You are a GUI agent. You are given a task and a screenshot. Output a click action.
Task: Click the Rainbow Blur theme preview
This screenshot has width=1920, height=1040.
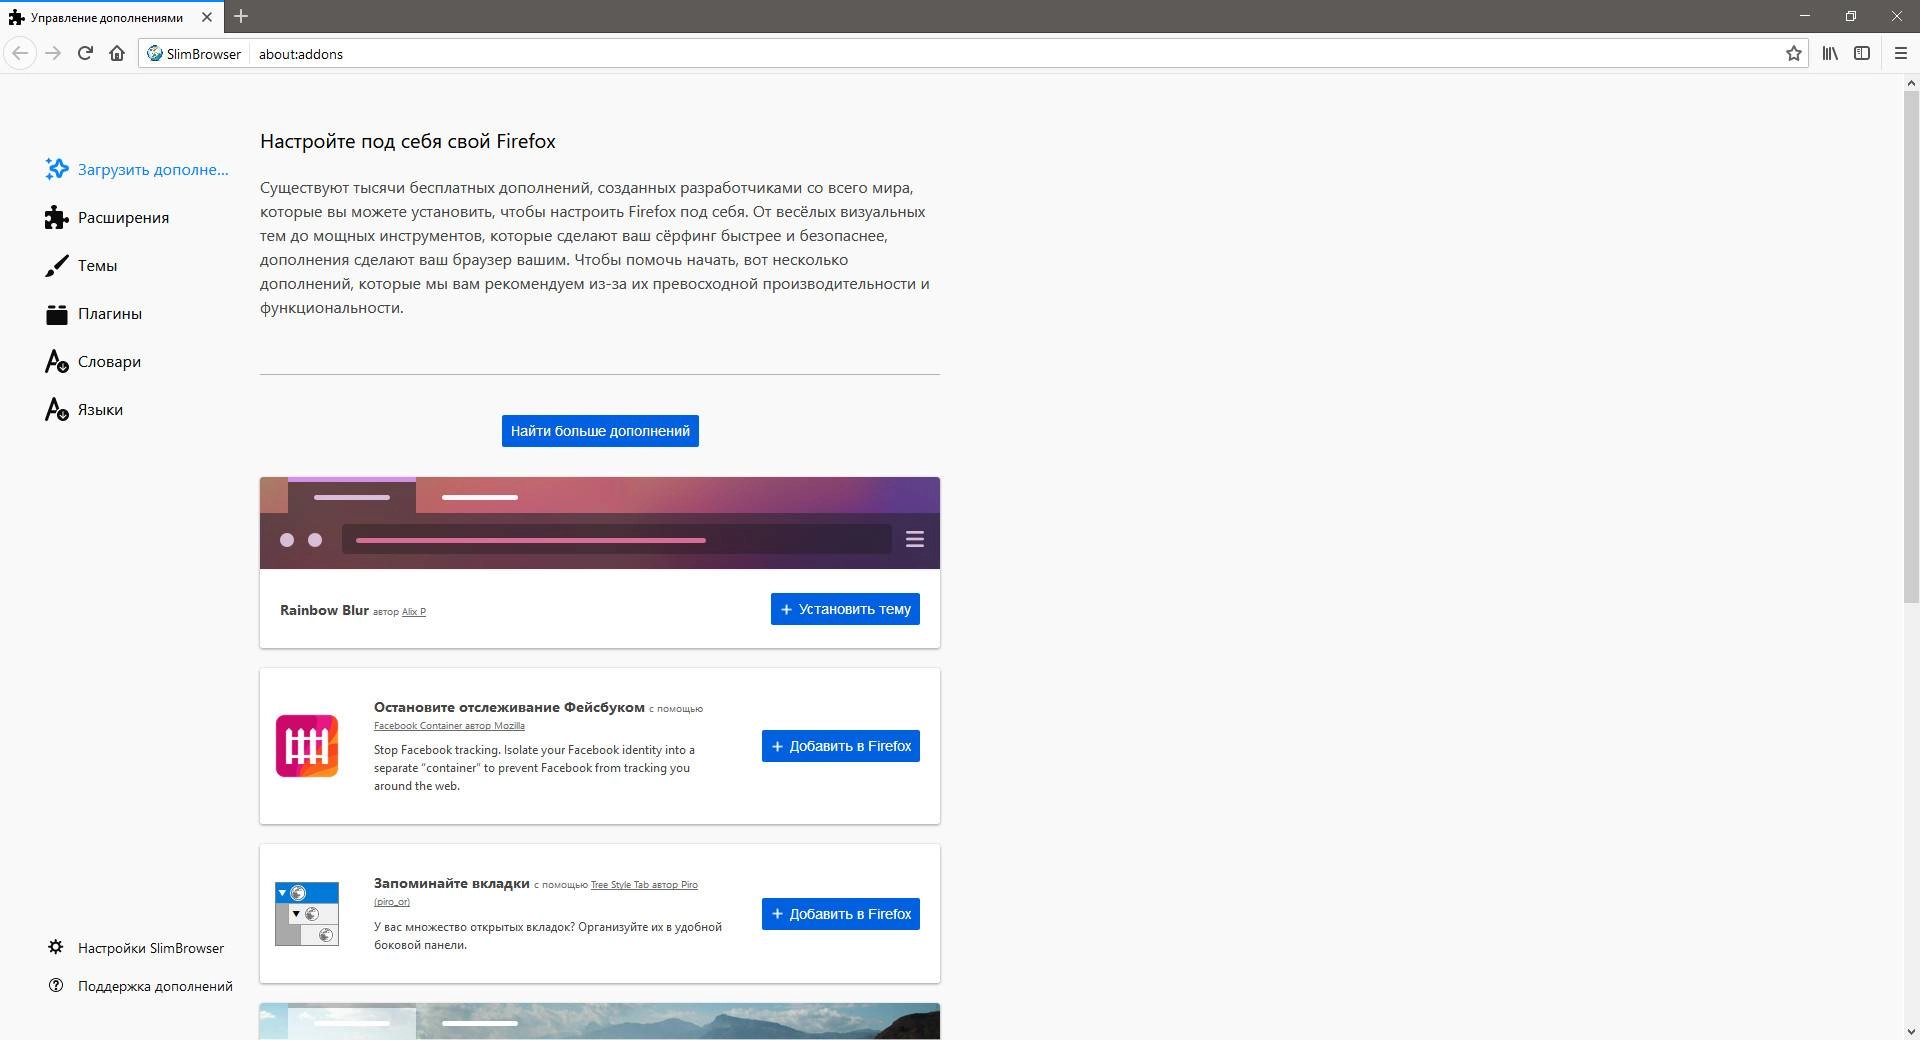[x=600, y=523]
